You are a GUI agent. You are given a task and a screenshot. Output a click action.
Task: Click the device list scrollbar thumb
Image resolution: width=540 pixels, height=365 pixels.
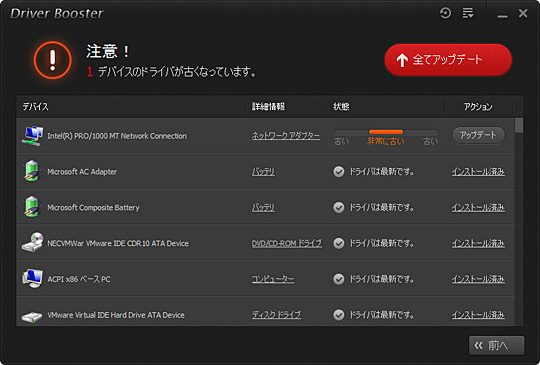519,125
